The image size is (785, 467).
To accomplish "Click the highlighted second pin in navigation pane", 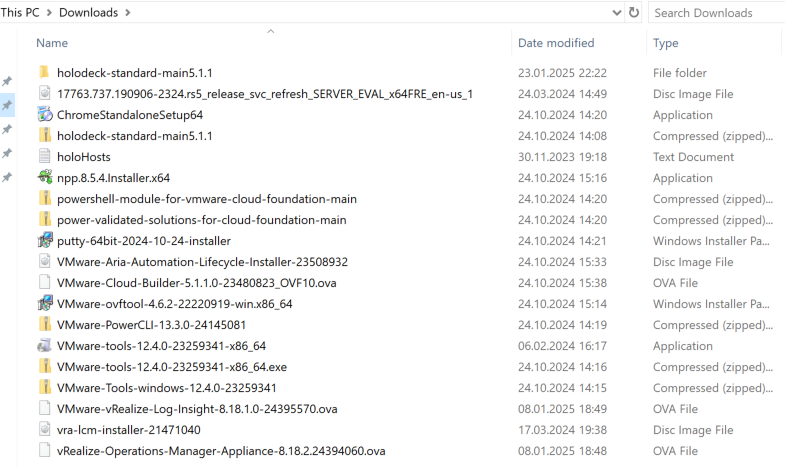I will tap(7, 105).
